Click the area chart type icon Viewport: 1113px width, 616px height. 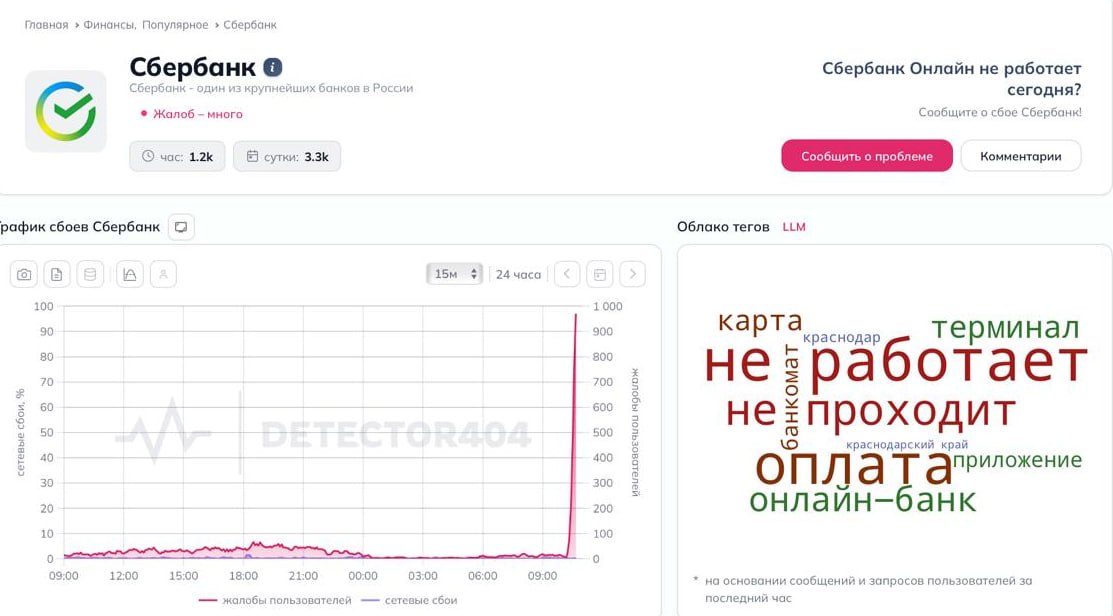coord(129,274)
